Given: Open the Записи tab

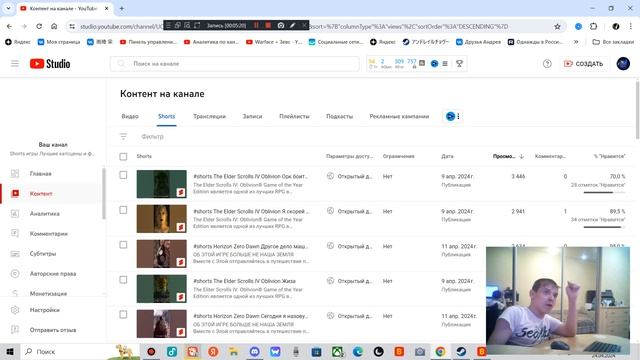Looking at the screenshot, I should point(252,116).
